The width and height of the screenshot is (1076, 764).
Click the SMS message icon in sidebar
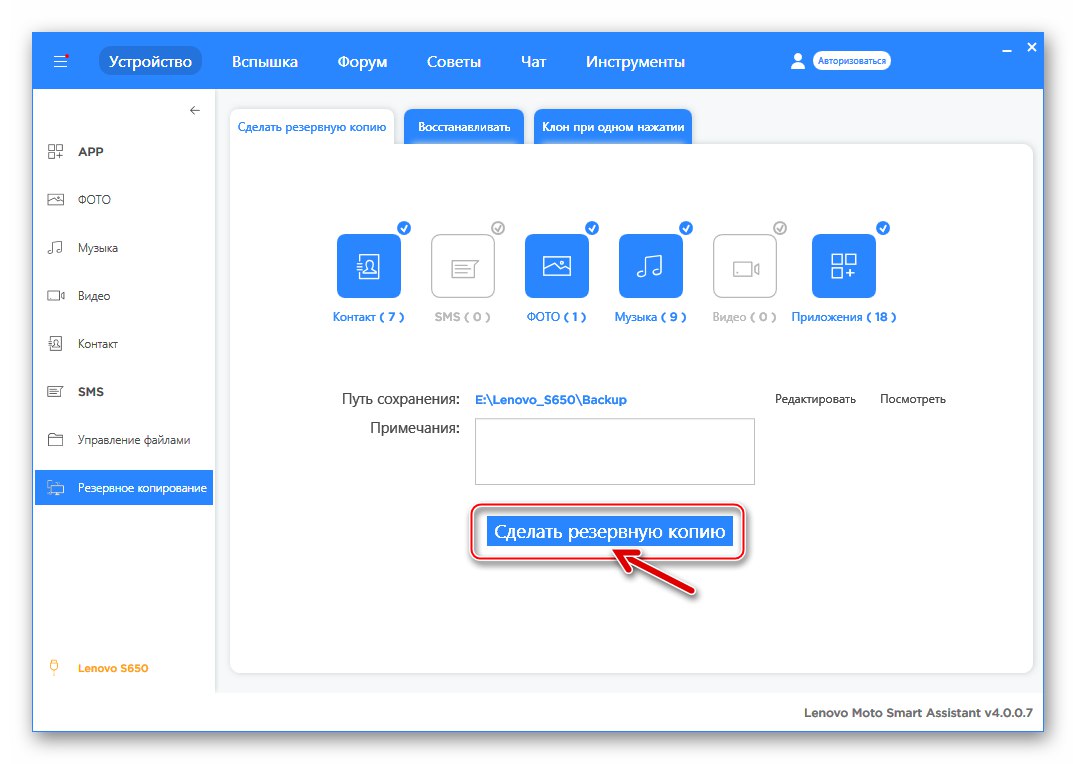click(56, 392)
